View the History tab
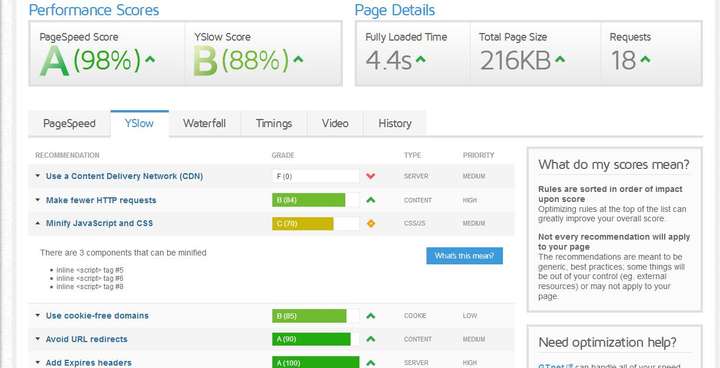 (x=395, y=124)
